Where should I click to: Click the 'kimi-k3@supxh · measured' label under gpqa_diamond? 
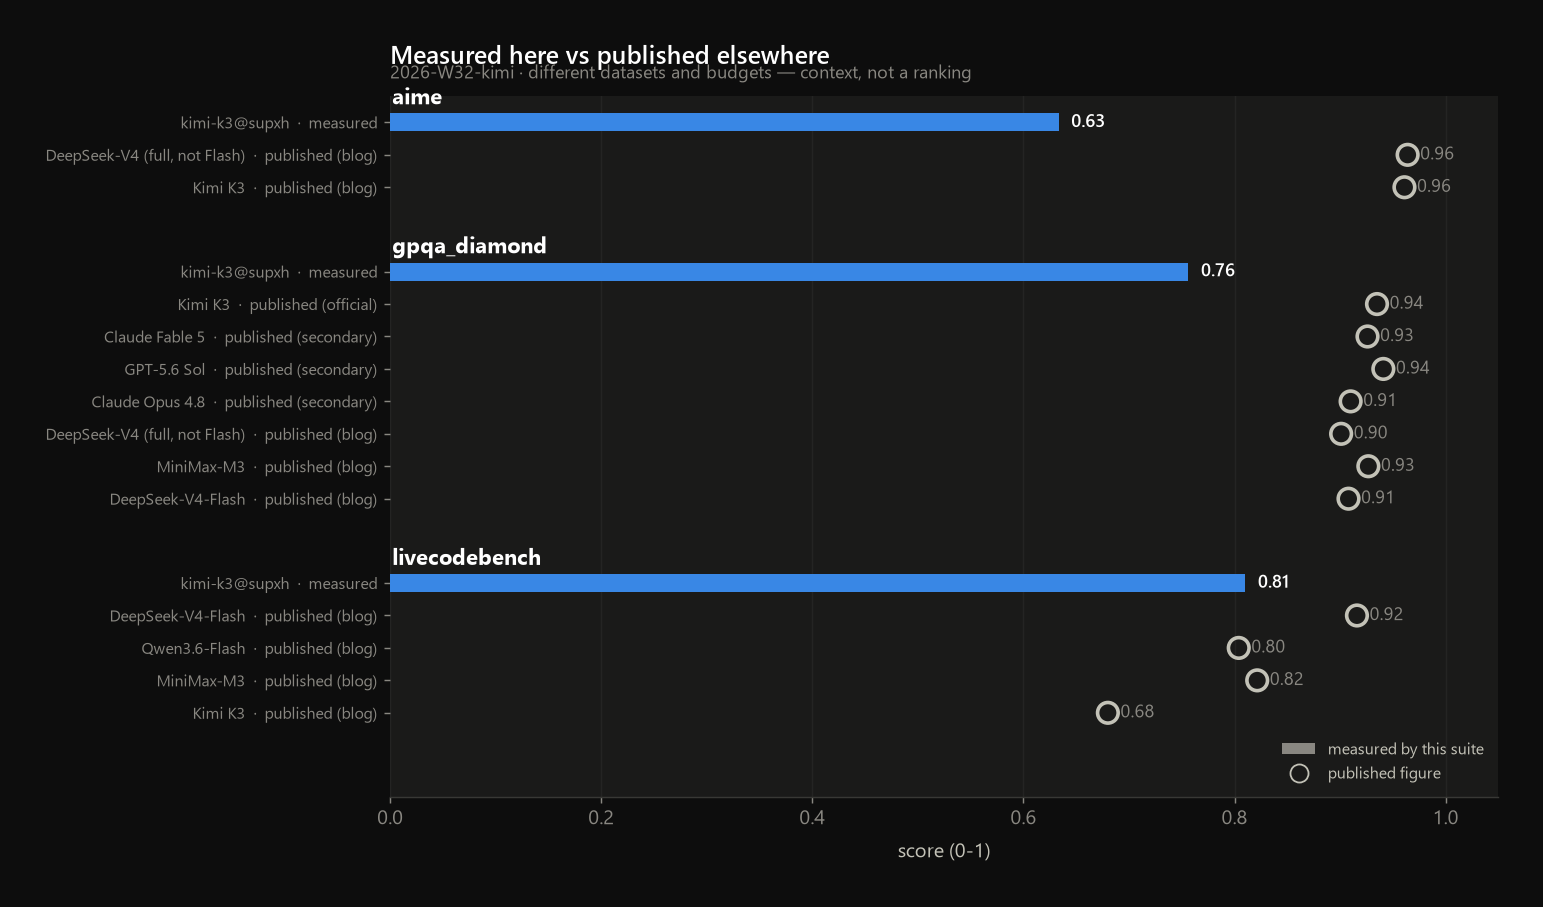[279, 272]
